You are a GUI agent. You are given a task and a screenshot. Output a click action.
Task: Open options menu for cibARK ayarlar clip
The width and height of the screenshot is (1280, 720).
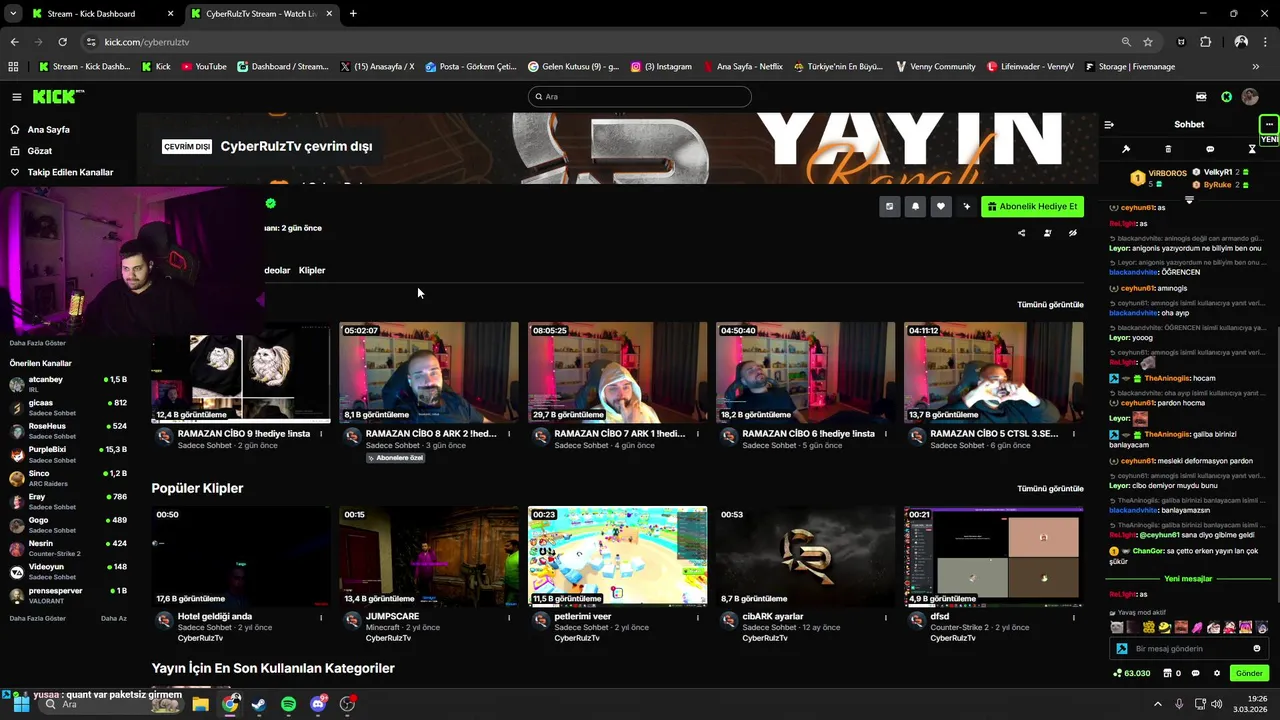click(x=886, y=618)
